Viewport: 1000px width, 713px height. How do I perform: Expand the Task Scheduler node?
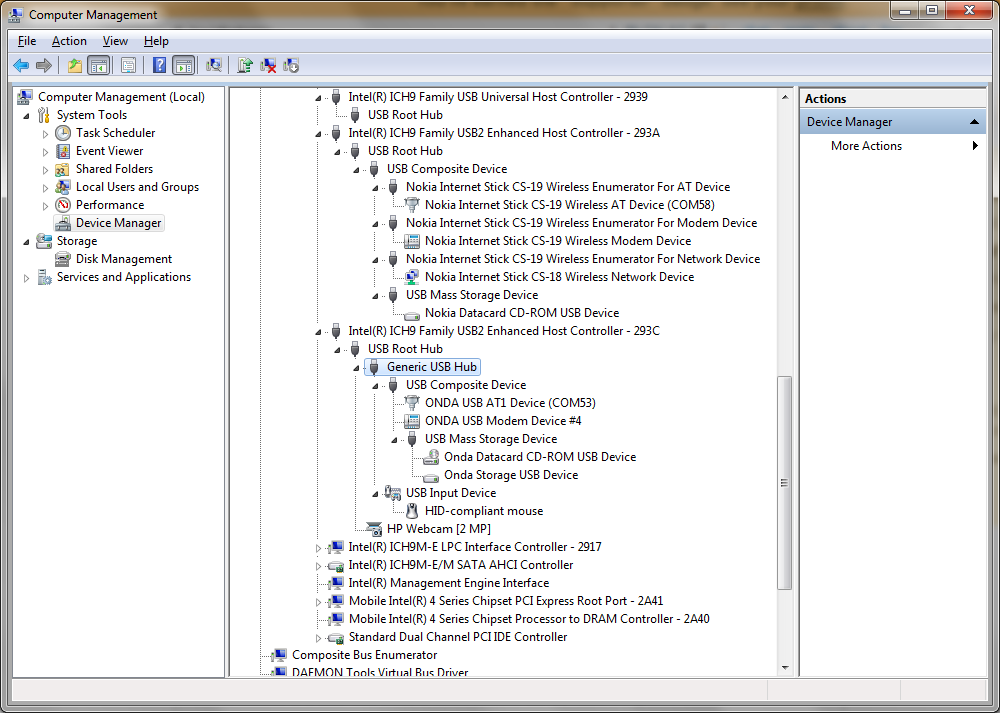tap(45, 133)
